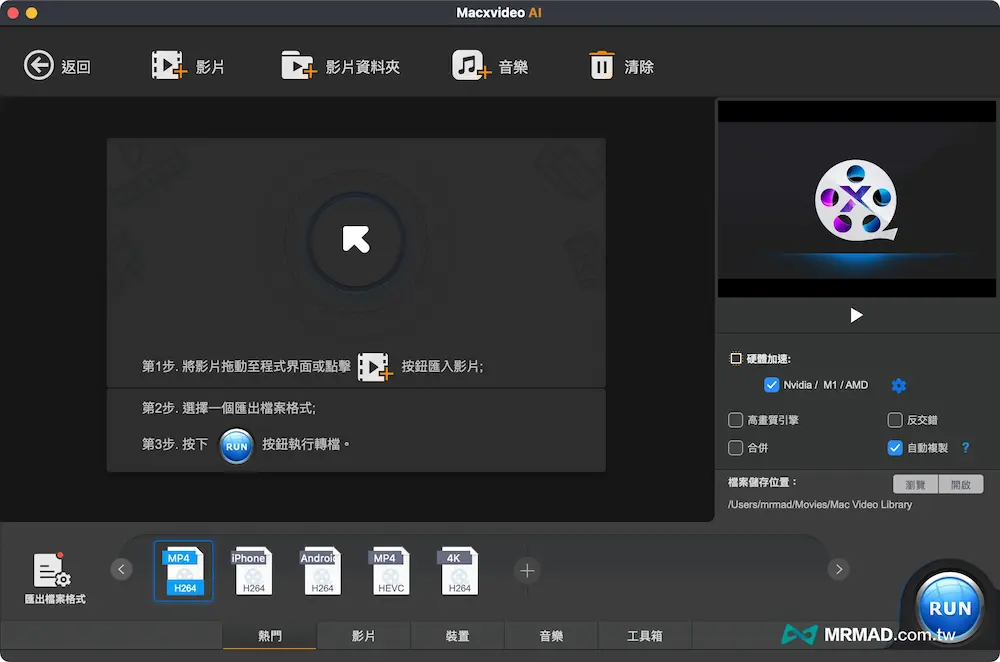Choose the 4K H264 format preset

tap(459, 571)
